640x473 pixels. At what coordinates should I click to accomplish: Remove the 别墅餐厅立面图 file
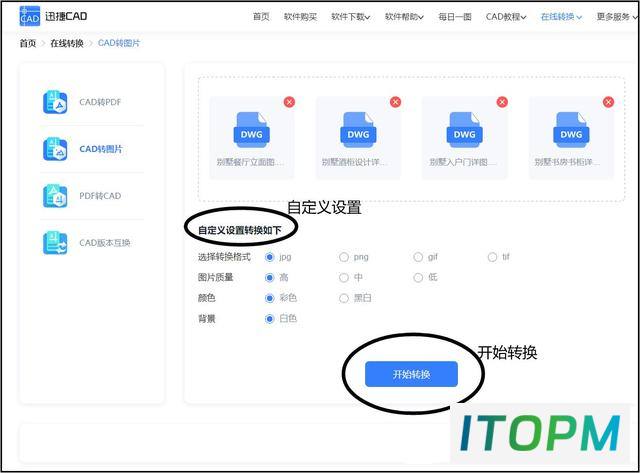pyautogui.click(x=289, y=102)
